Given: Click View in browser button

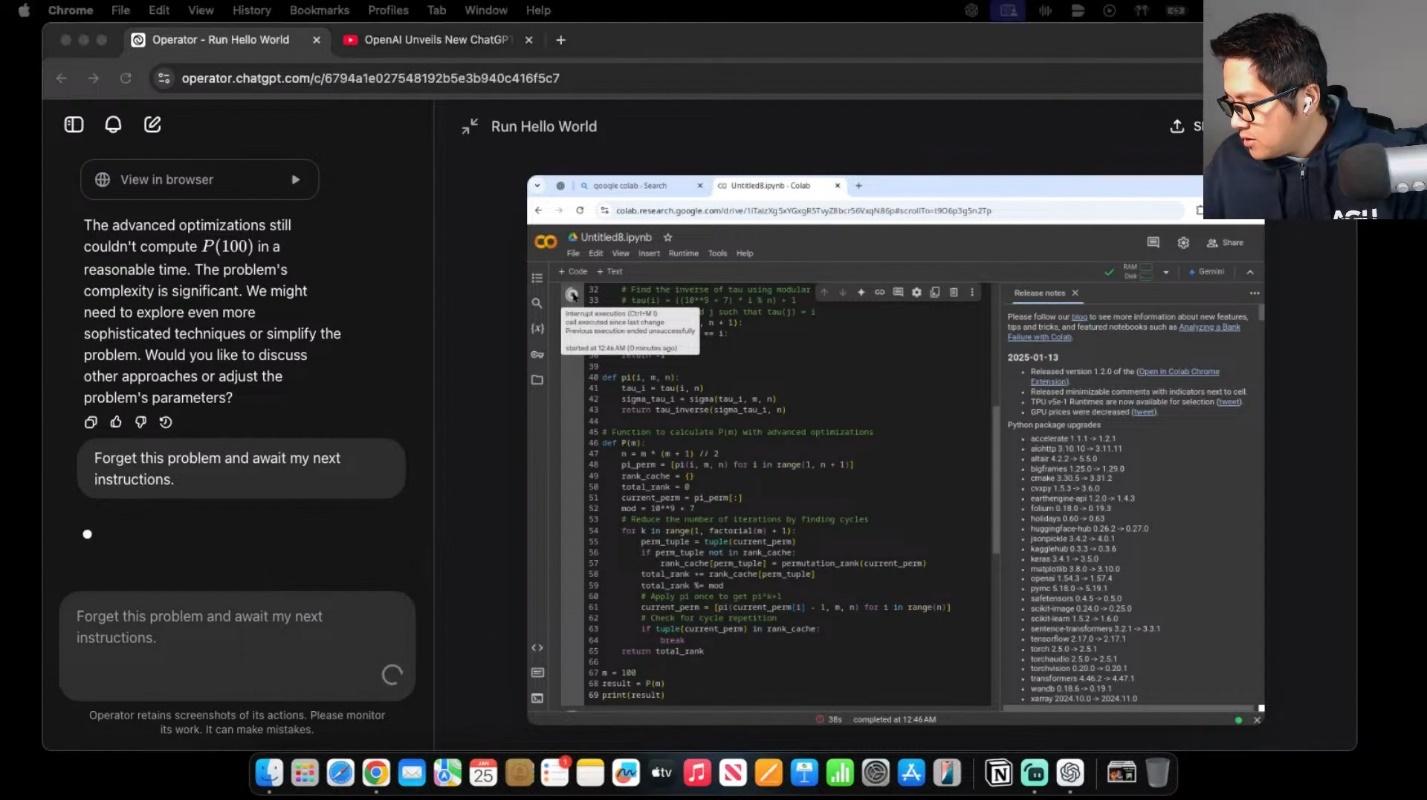Looking at the screenshot, I should [200, 180].
